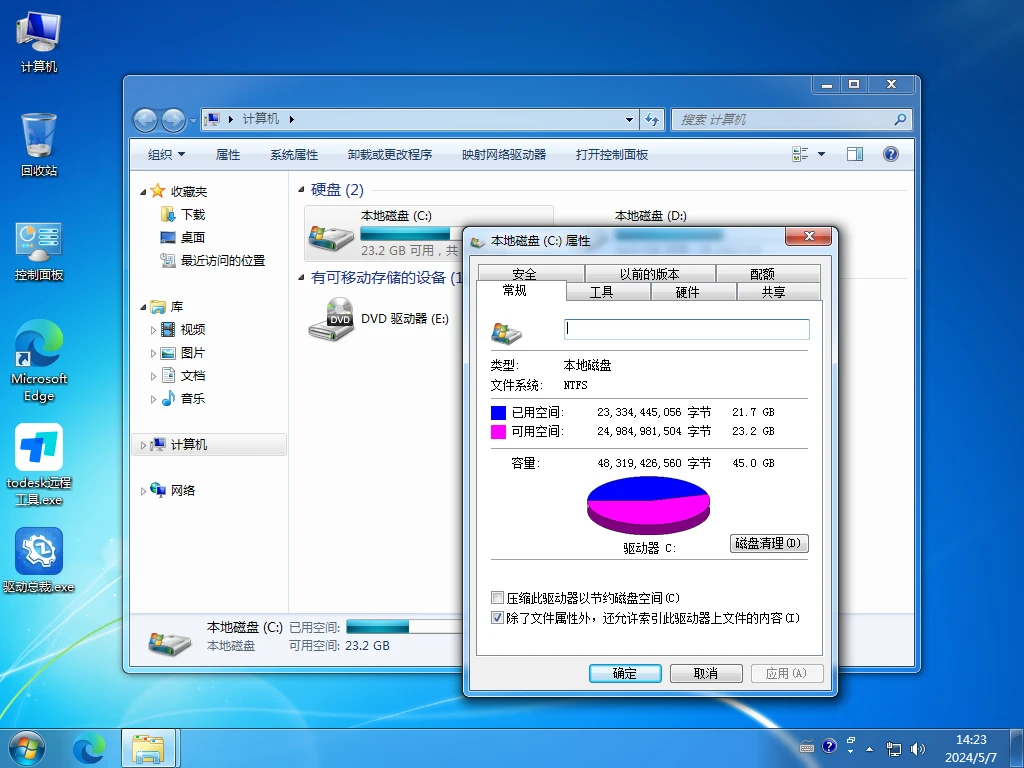Switch to the 共享 tab
This screenshot has width=1024, height=768.
tap(773, 292)
